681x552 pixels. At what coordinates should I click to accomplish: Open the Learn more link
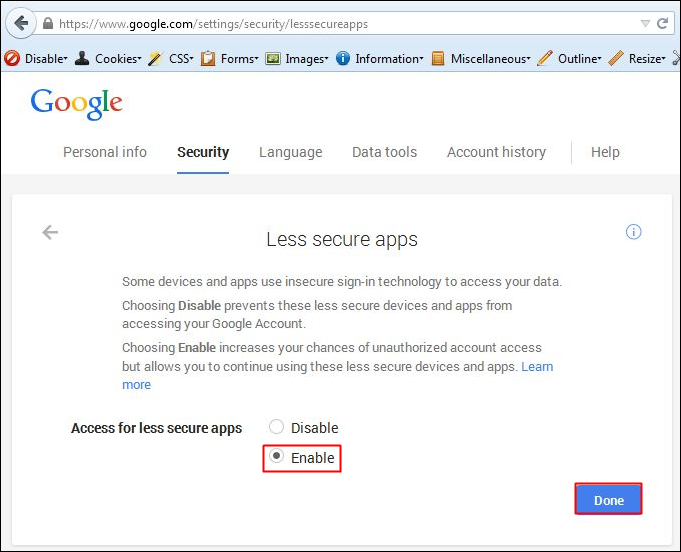[537, 367]
